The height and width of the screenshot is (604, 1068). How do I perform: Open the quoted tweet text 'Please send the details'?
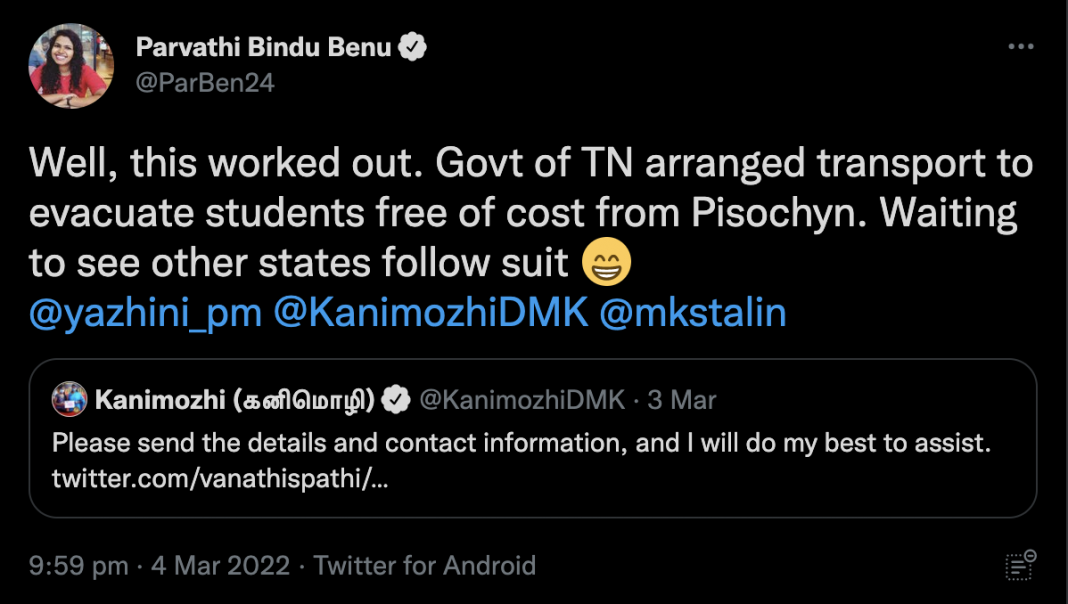click(520, 442)
